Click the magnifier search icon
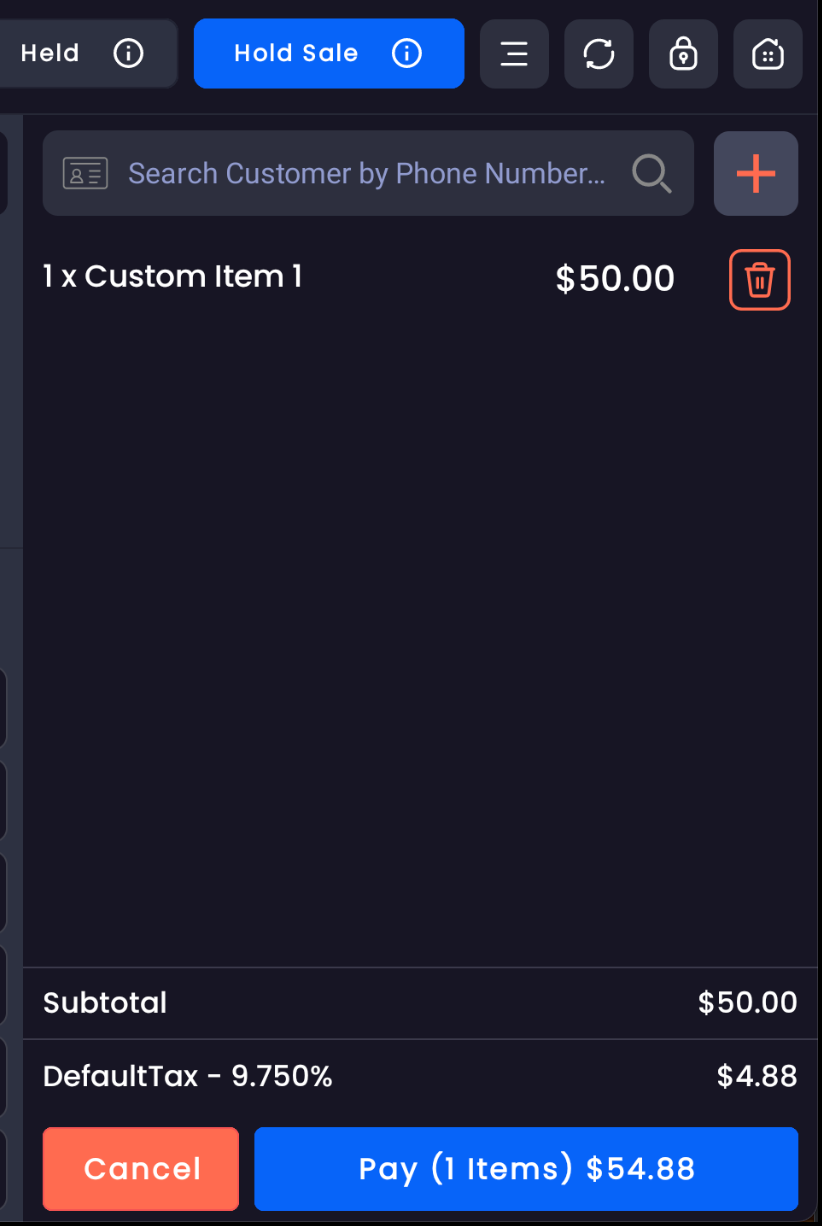Screen dimensions: 822x1226 [652, 174]
